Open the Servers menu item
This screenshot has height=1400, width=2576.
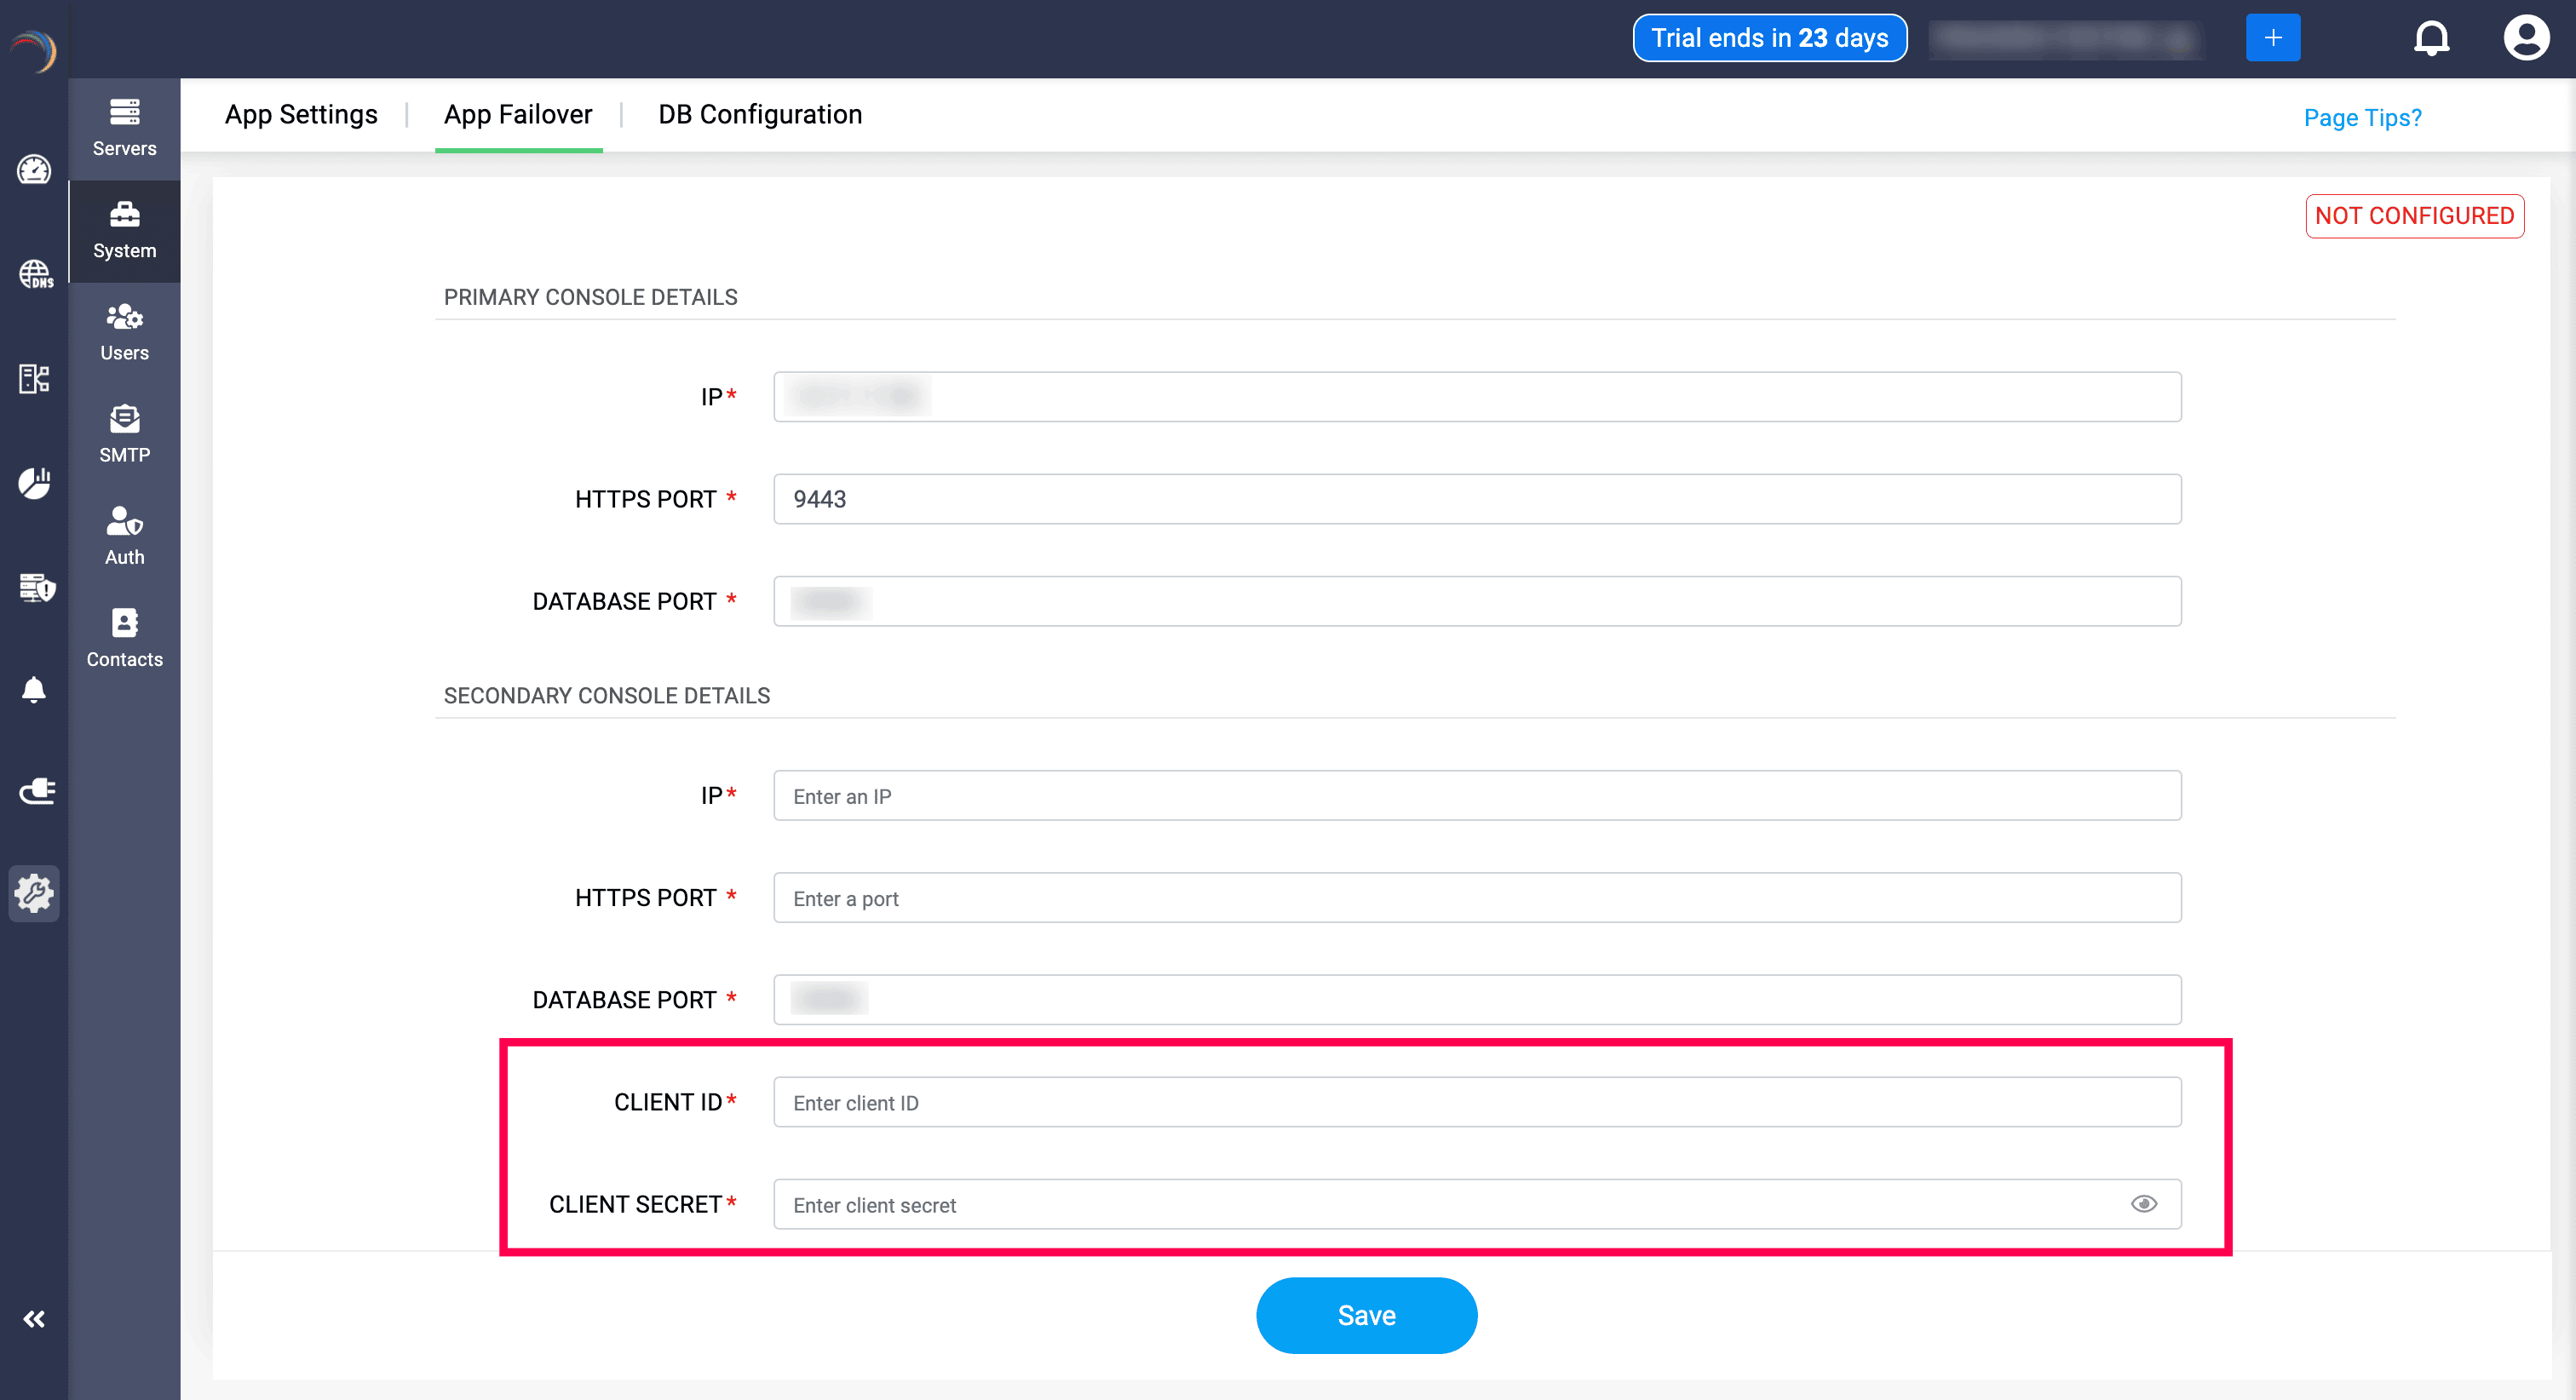pyautogui.click(x=124, y=128)
